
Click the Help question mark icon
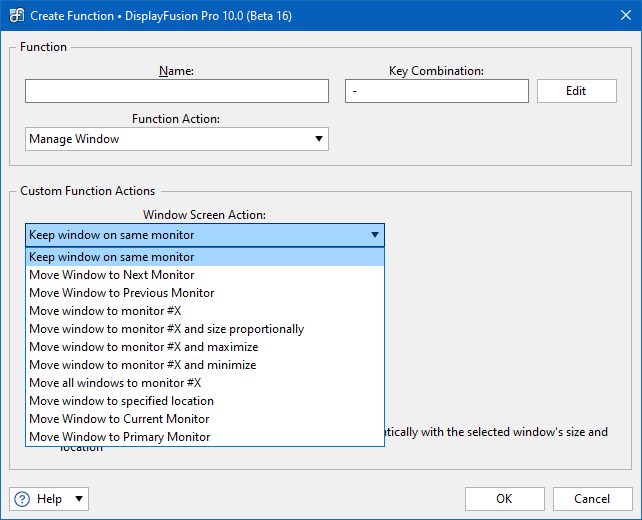tap(22, 499)
